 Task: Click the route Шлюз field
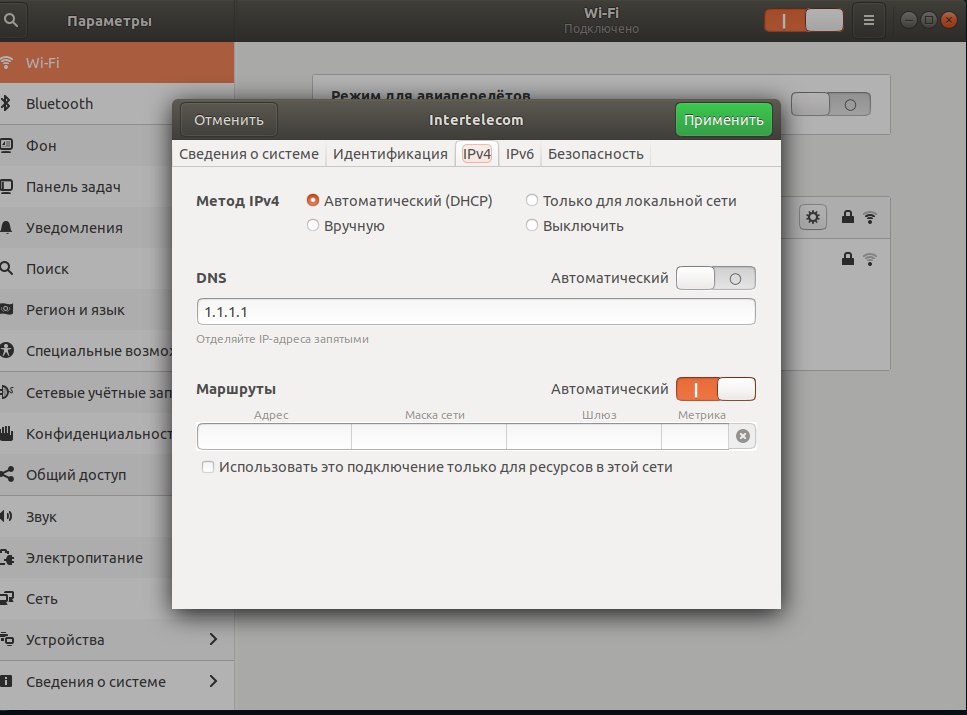pos(583,436)
